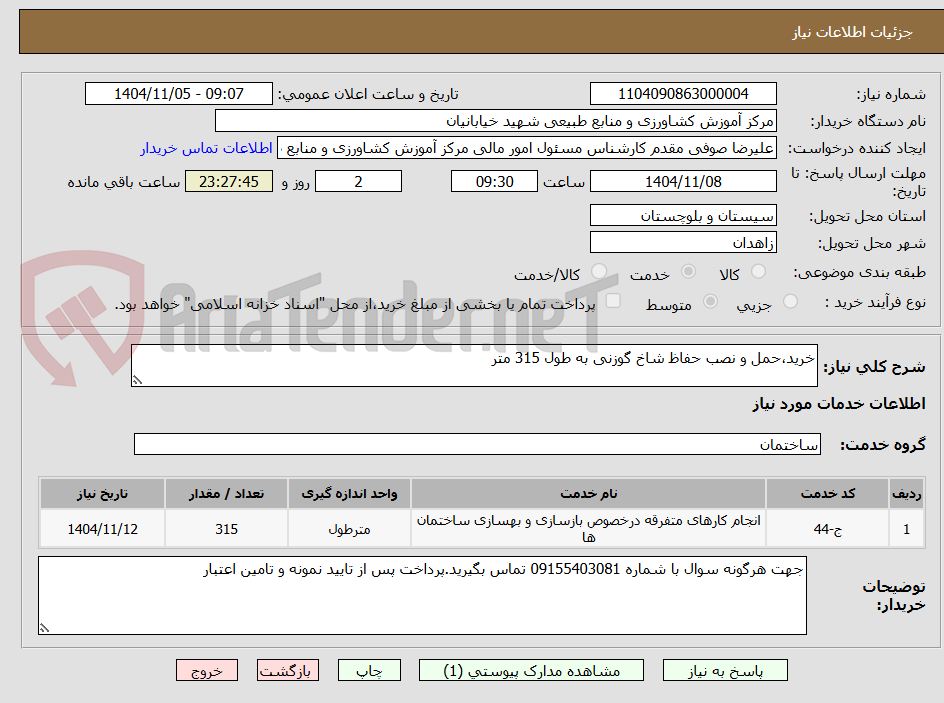Click the شرح کلی نیاز text area
This screenshot has height=703, width=944.
coord(474,366)
